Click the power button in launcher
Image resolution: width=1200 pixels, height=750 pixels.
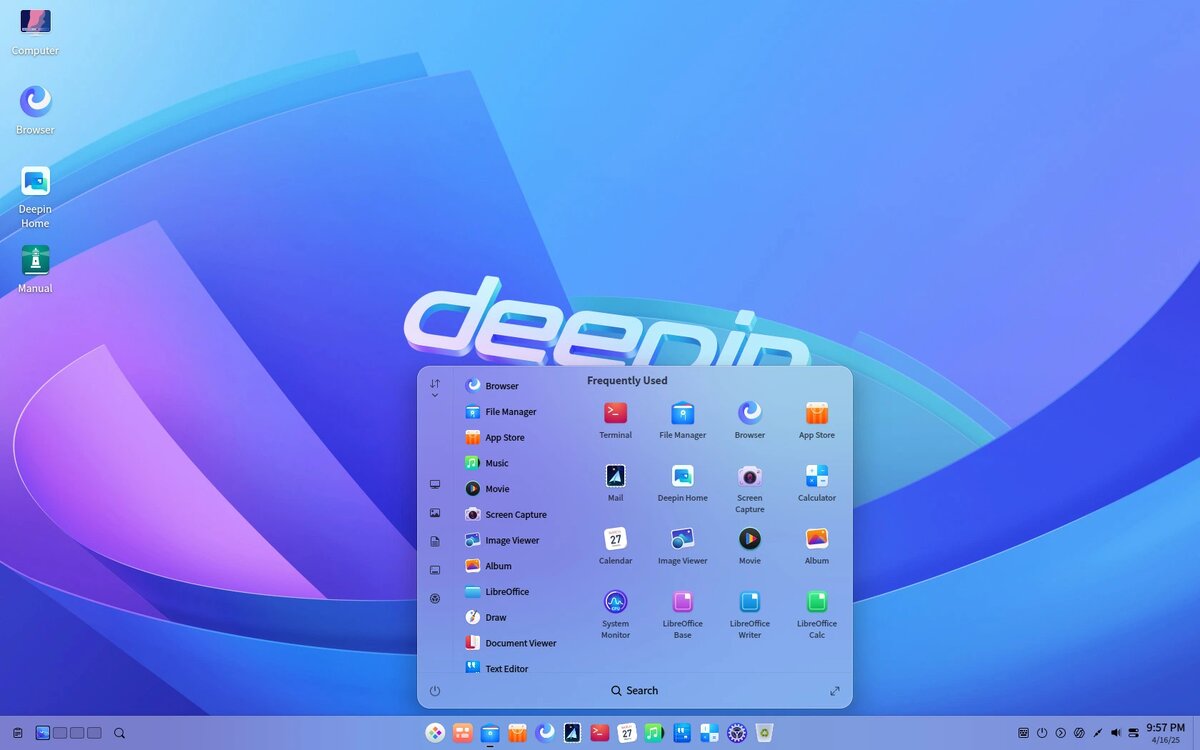pos(435,691)
